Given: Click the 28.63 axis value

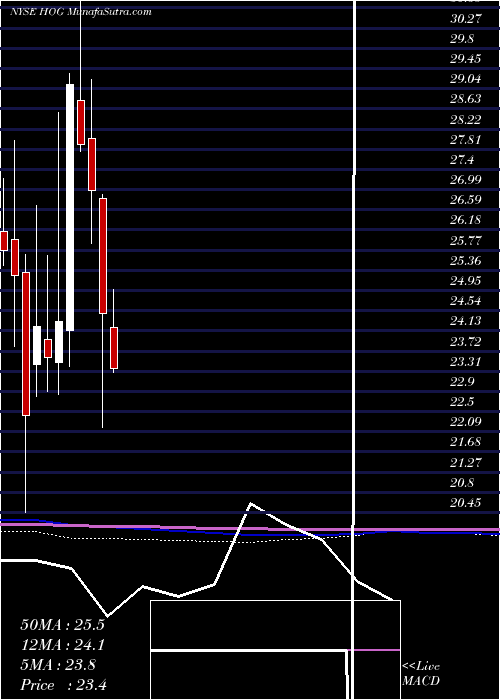Looking at the screenshot, I should (x=466, y=99).
